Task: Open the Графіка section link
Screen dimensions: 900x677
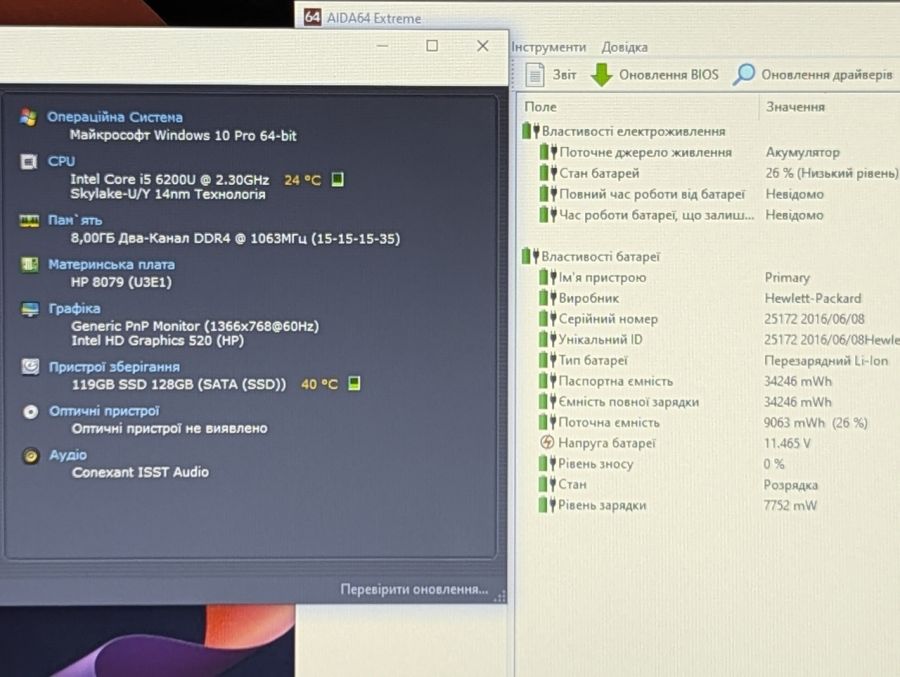Action: [75, 309]
